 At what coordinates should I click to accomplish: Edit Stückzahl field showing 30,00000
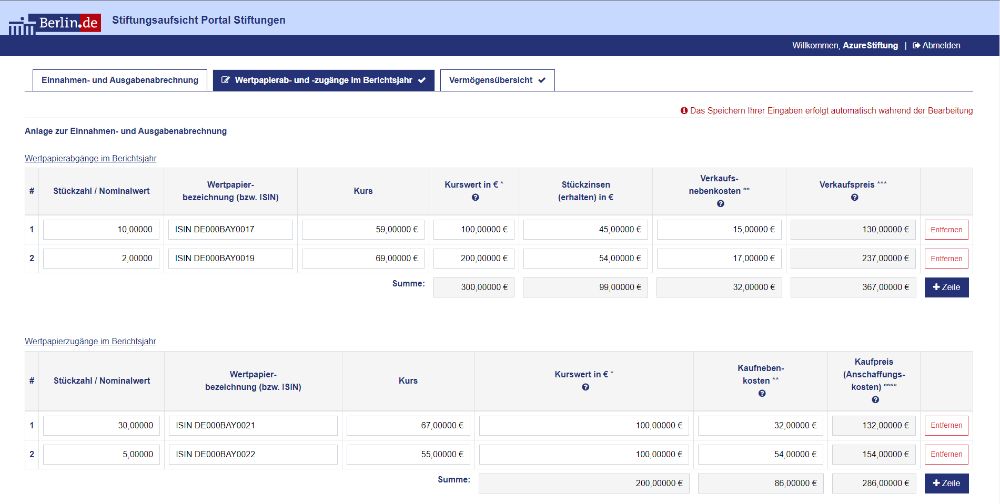tap(101, 425)
